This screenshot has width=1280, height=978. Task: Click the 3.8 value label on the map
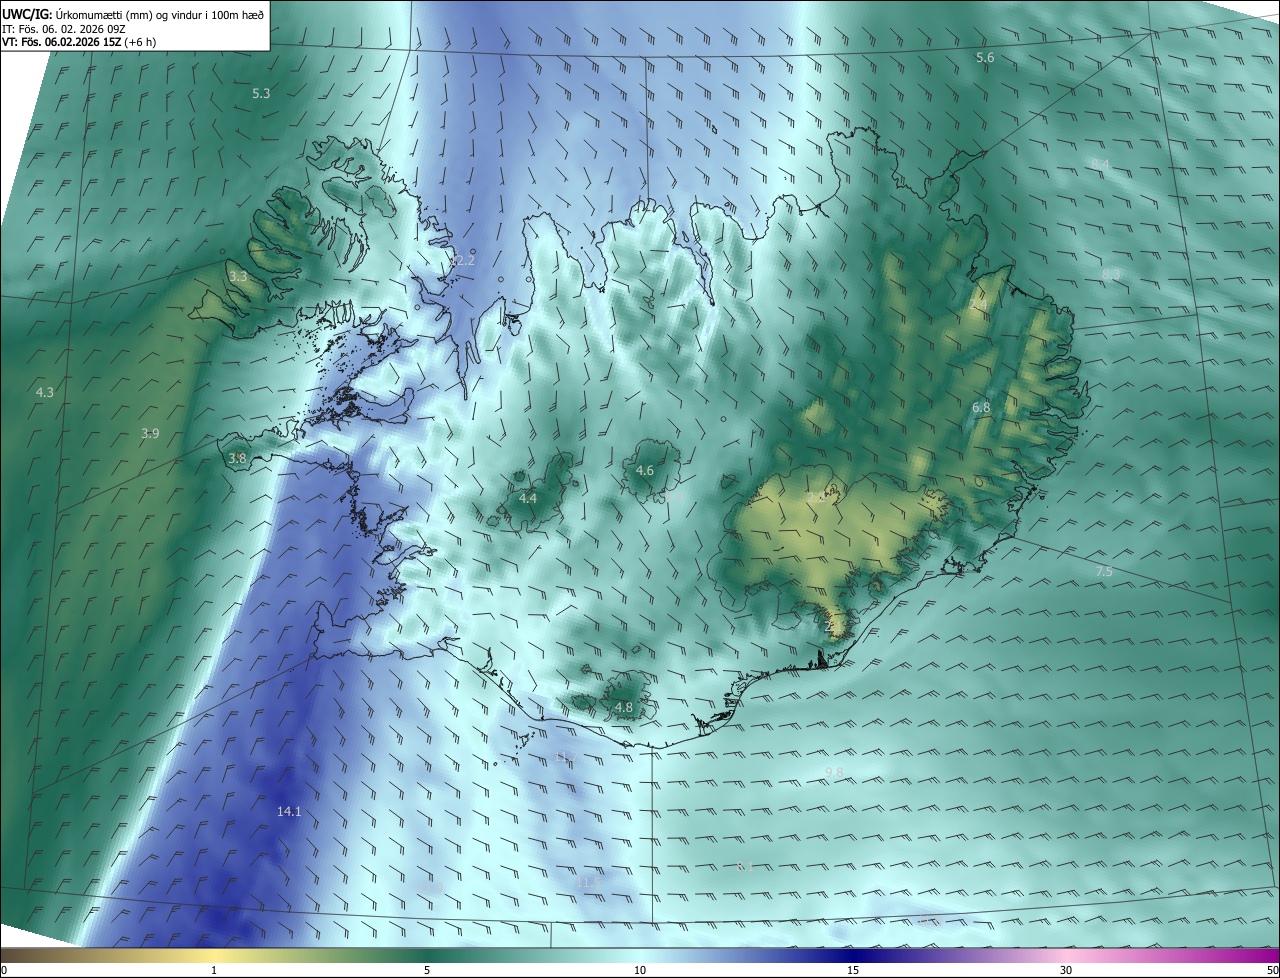pos(237,459)
